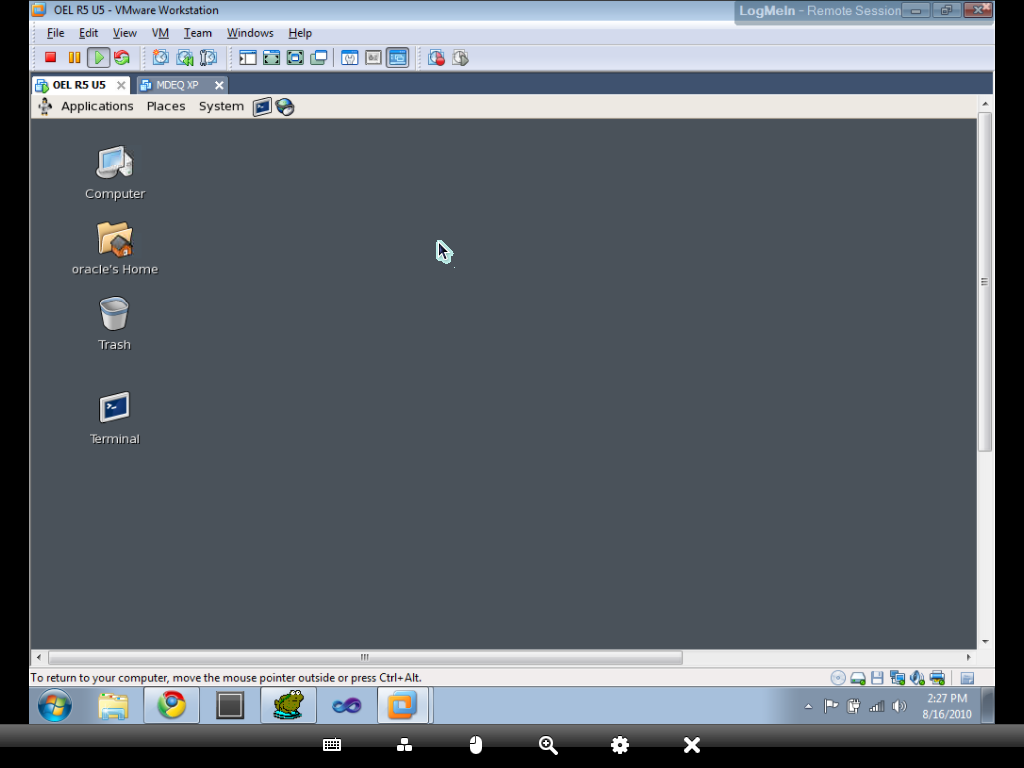Open the View menu
1024x768 pixels.
[x=124, y=33]
